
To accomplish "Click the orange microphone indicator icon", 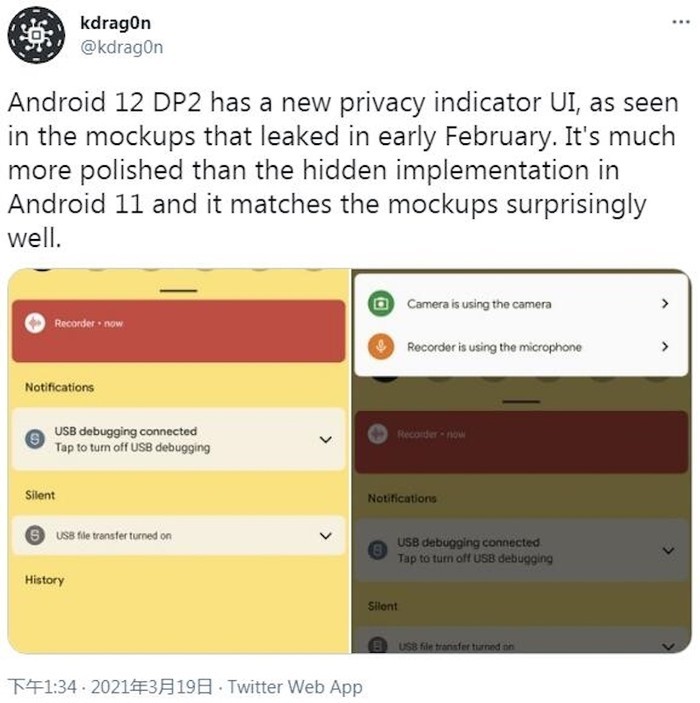I will pos(379,347).
